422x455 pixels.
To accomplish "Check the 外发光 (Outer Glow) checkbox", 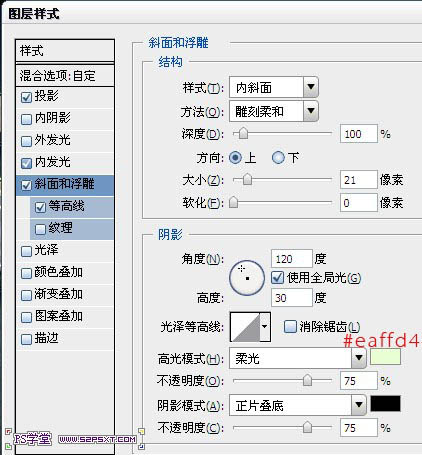I will [x=26, y=141].
